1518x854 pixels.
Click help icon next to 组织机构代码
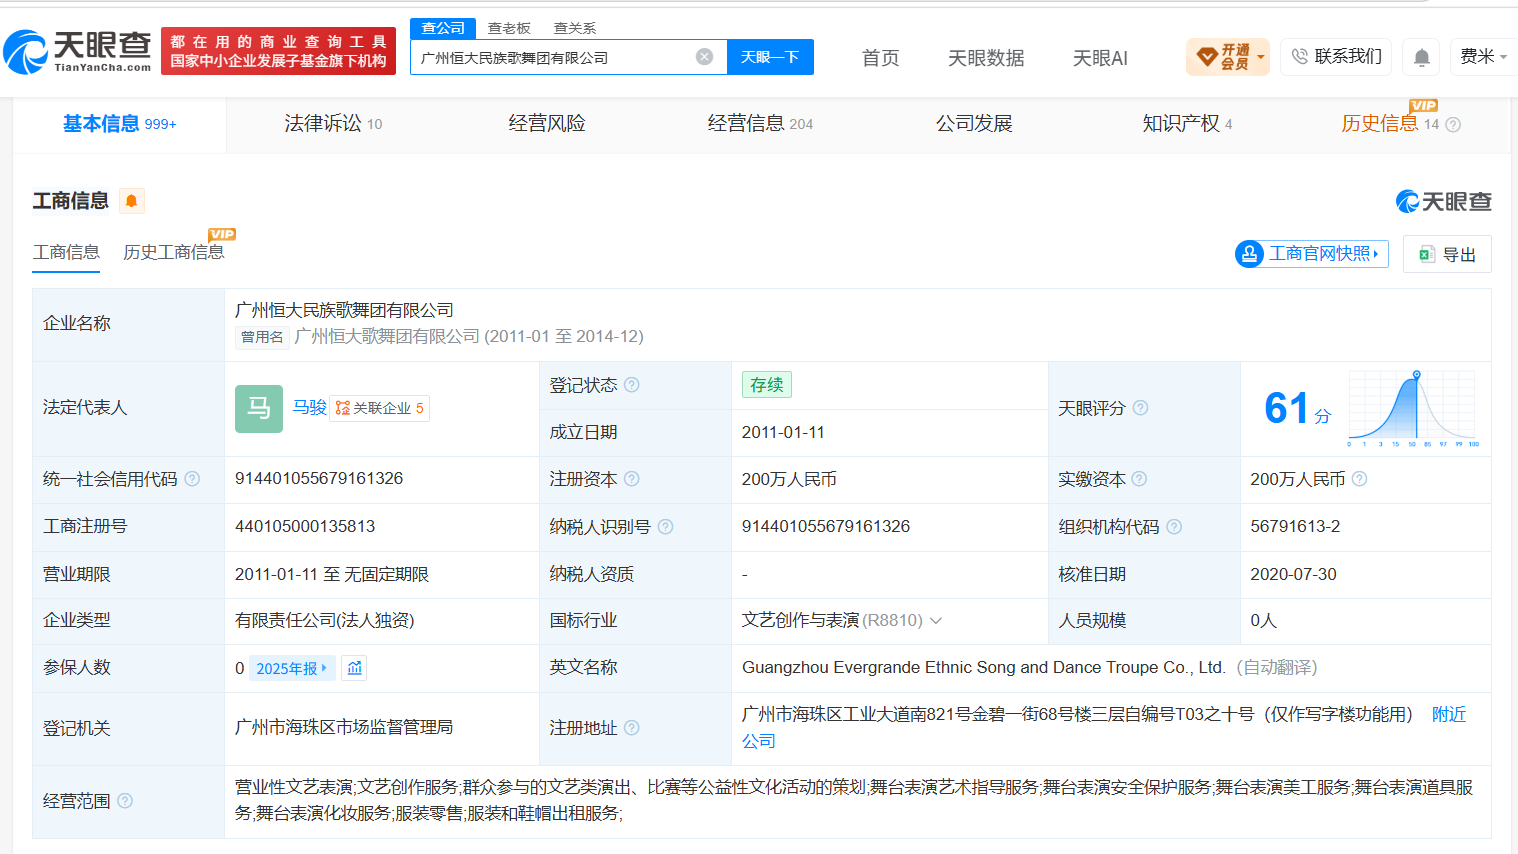tap(1174, 527)
